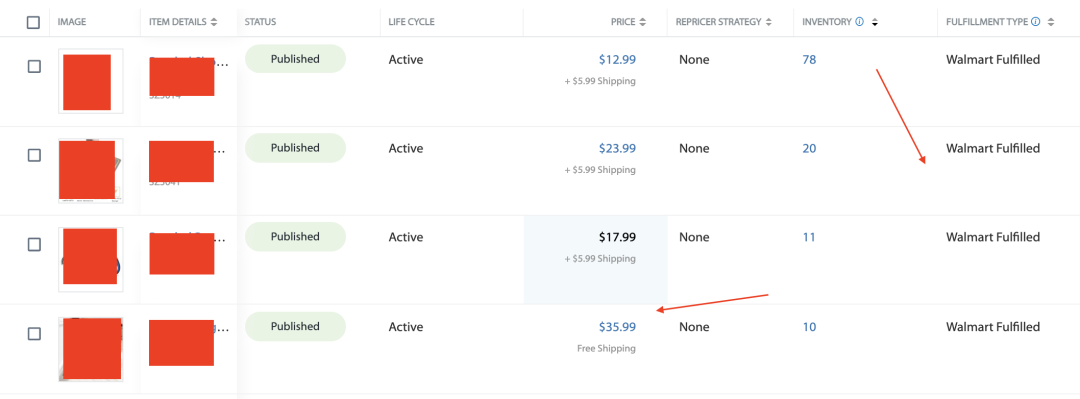Open the last row product thumbnail

click(90, 349)
